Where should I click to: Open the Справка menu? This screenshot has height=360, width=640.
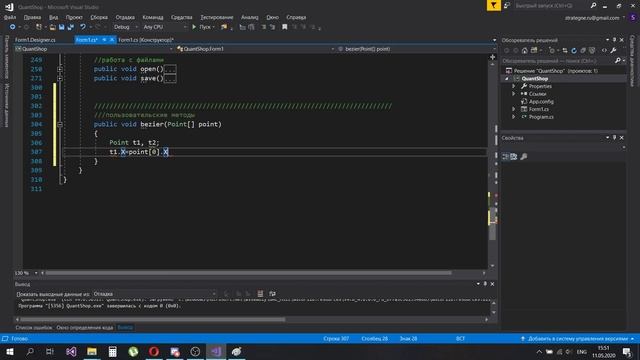tap(296, 17)
